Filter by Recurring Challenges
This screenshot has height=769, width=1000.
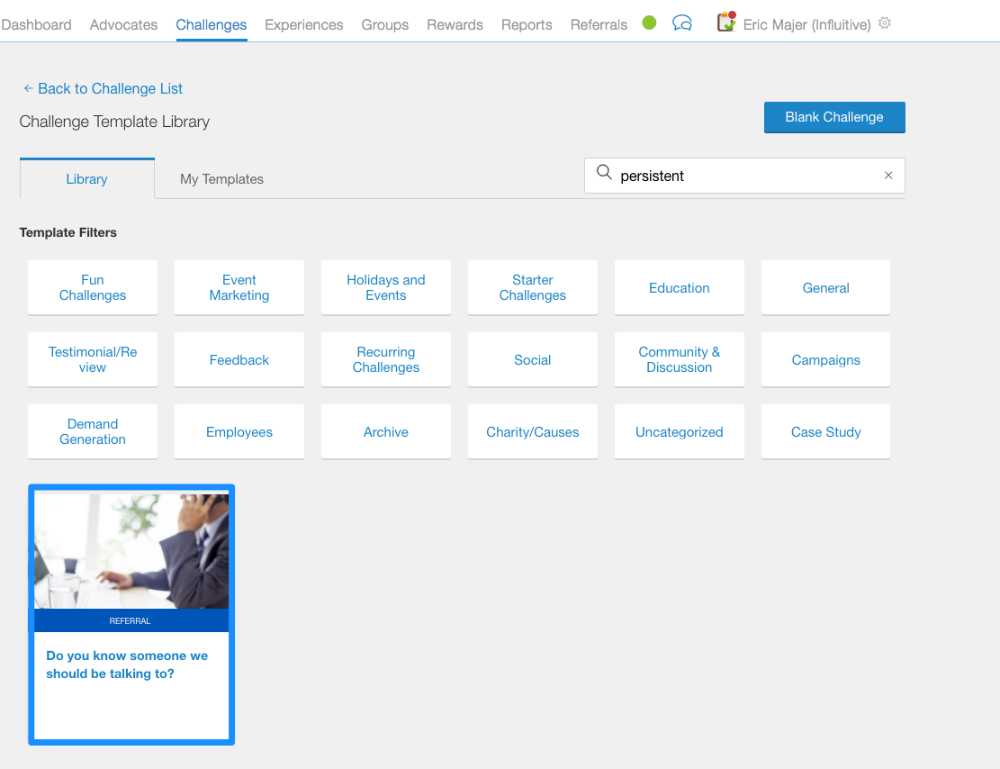386,360
